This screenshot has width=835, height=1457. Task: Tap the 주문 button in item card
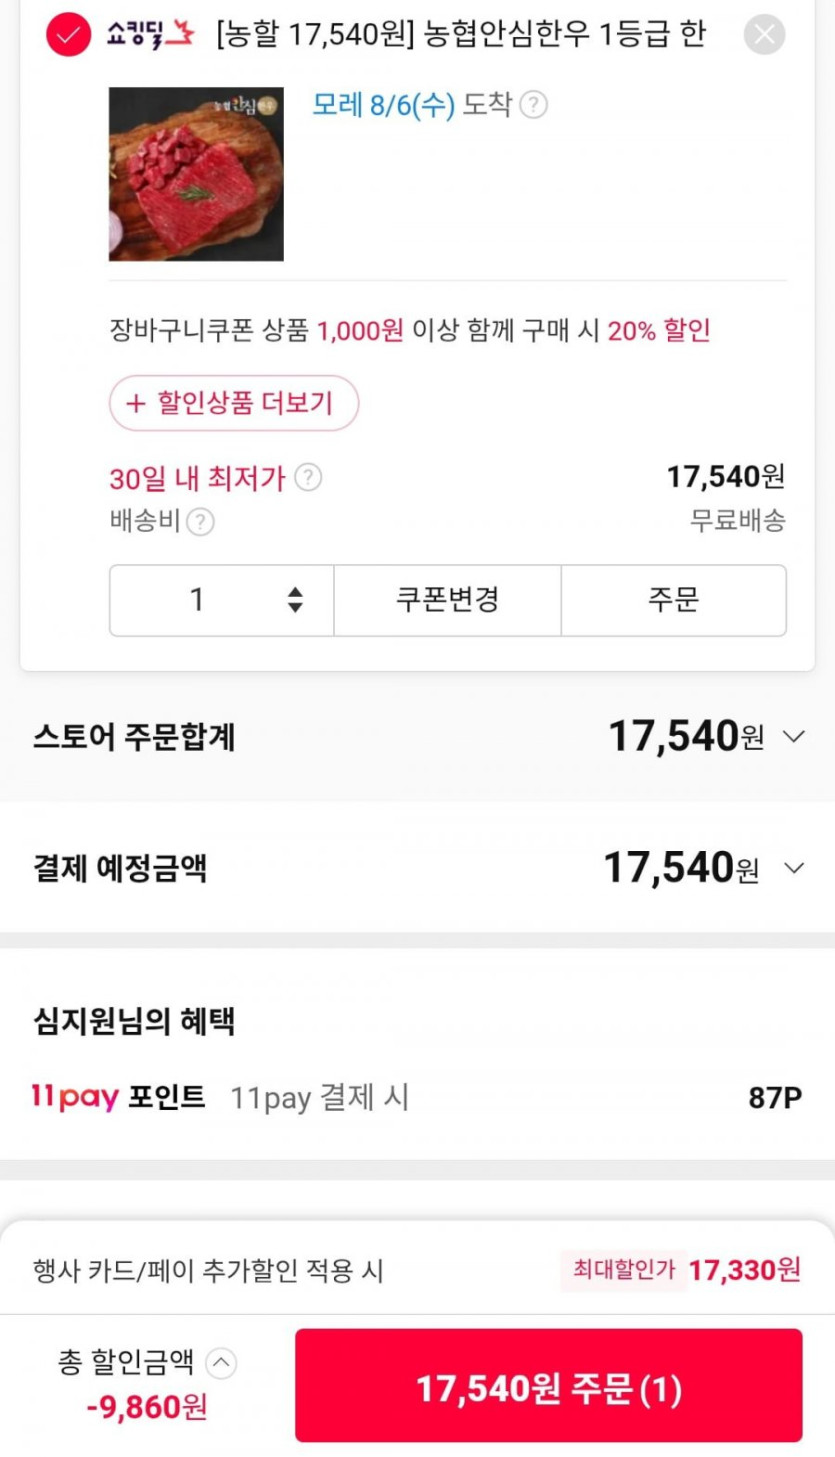[x=673, y=600]
